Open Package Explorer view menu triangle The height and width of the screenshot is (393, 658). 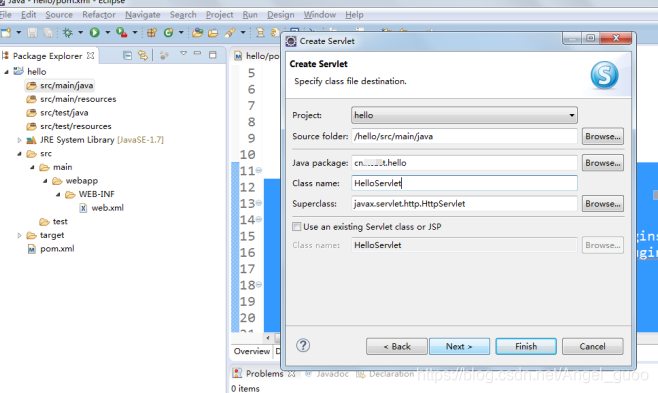point(183,54)
